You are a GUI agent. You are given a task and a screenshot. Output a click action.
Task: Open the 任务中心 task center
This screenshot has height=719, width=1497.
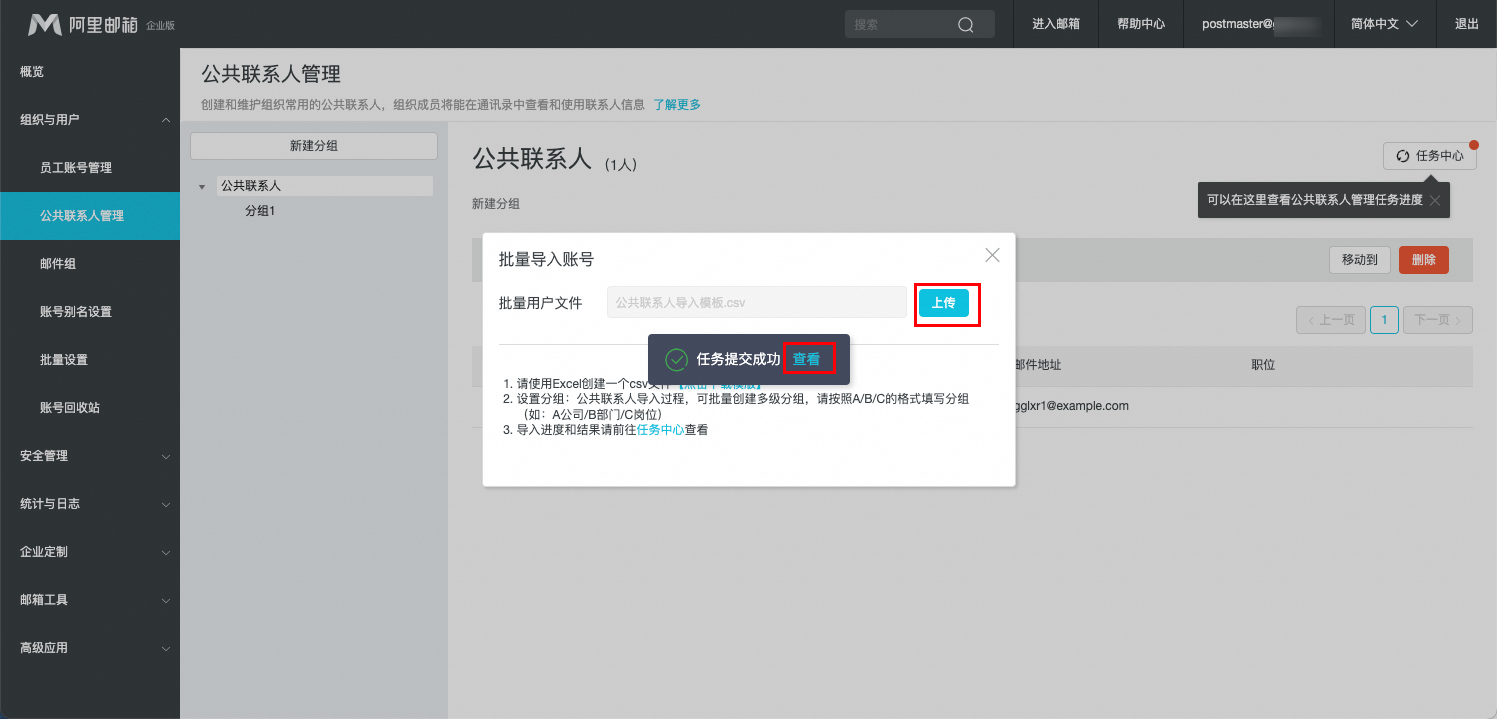[1429, 156]
